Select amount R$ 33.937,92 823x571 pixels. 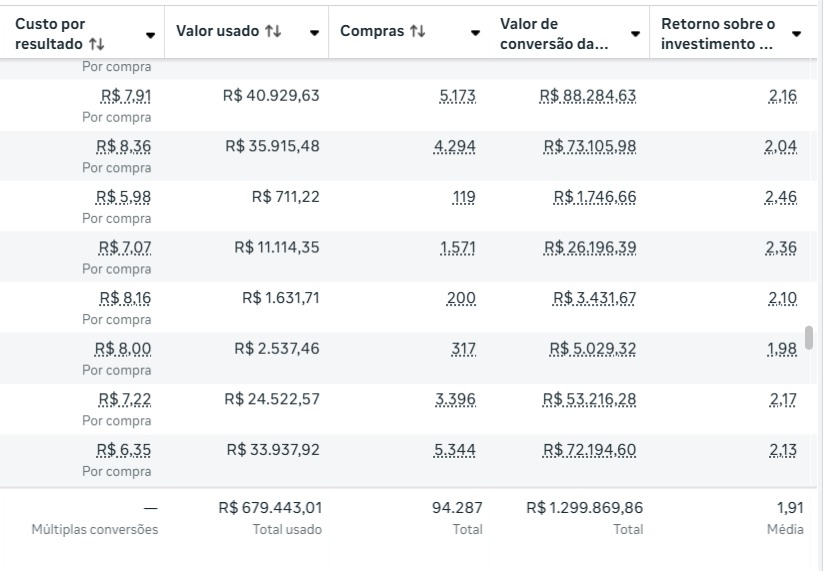[273, 450]
